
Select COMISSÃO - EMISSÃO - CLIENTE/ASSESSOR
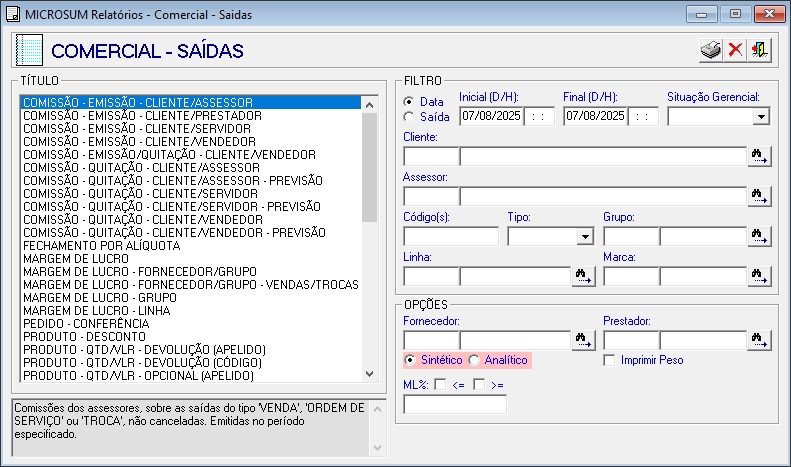[x=191, y=102]
